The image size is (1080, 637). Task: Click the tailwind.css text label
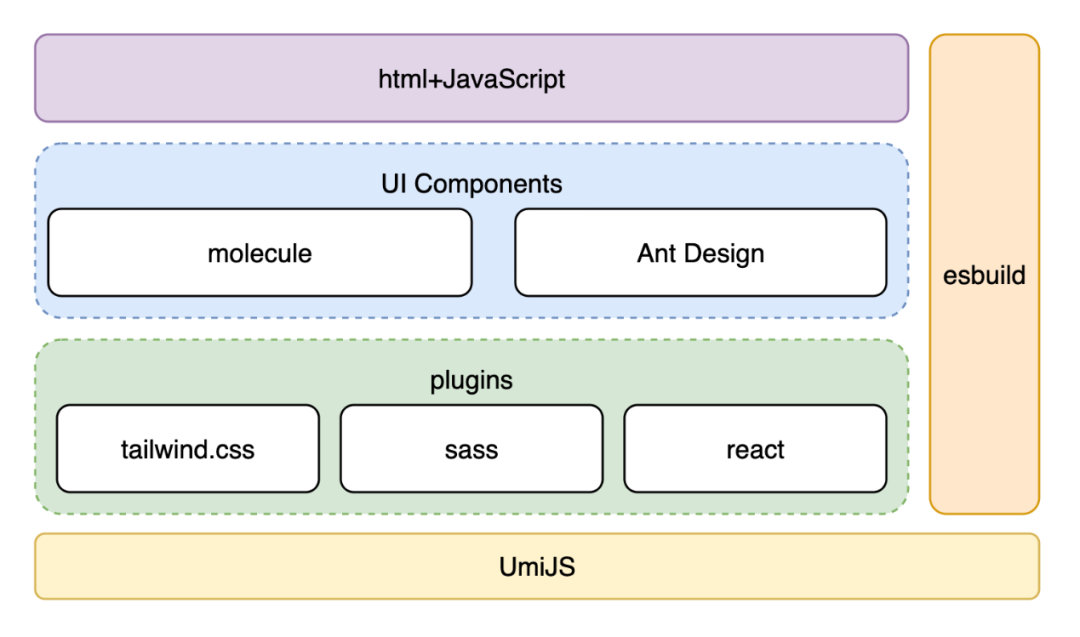188,450
